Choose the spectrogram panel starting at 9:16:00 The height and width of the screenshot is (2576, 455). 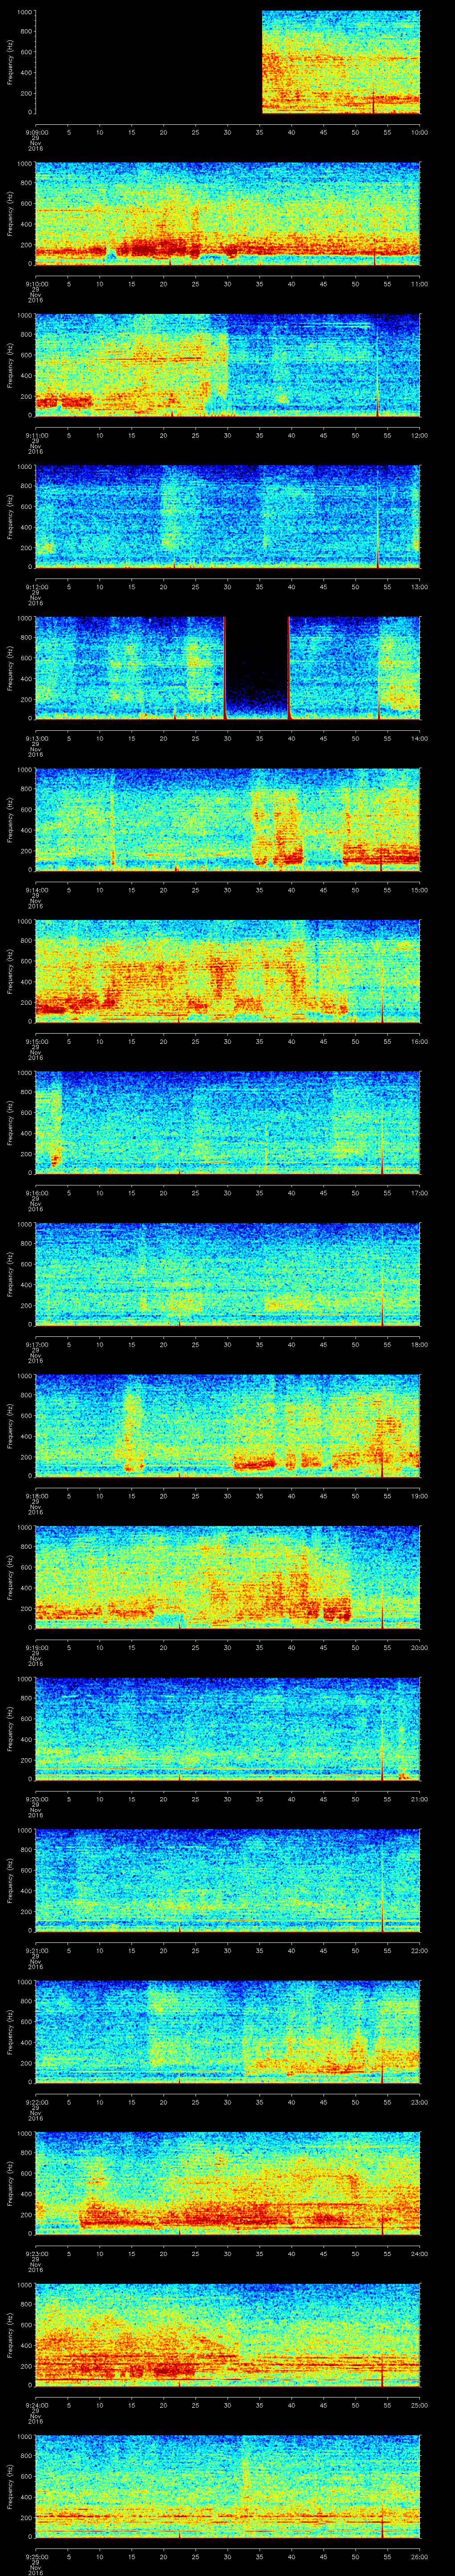coord(227,1122)
